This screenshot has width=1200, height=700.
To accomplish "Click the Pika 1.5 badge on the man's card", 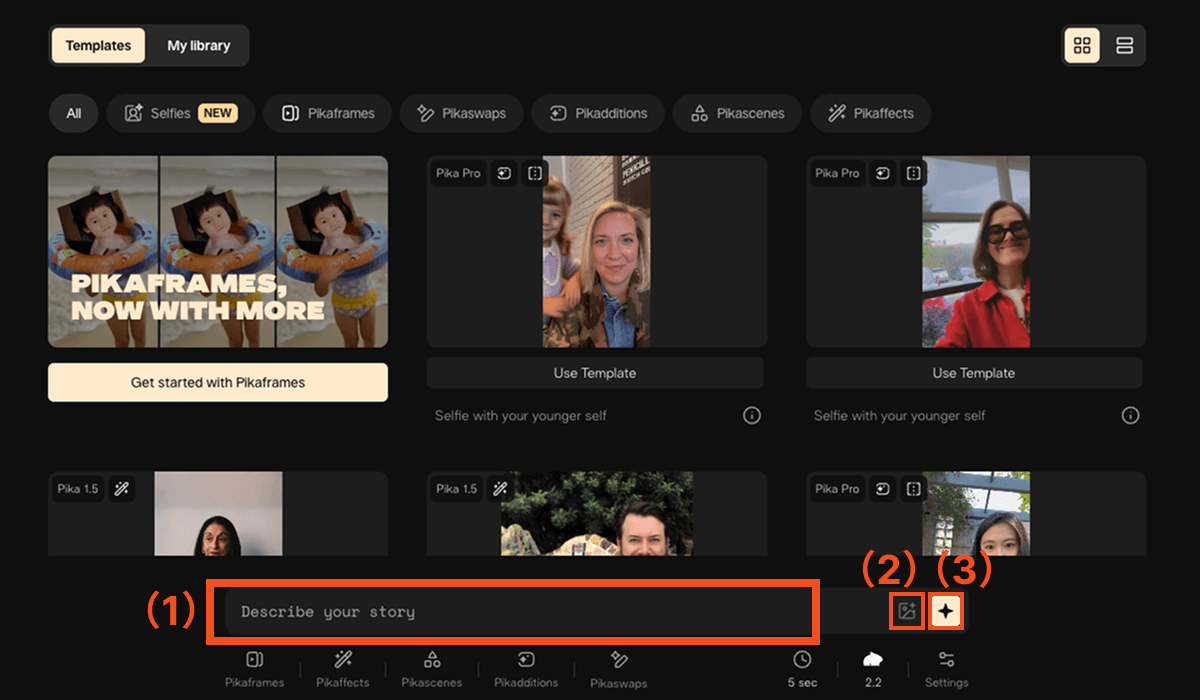I will coord(457,489).
